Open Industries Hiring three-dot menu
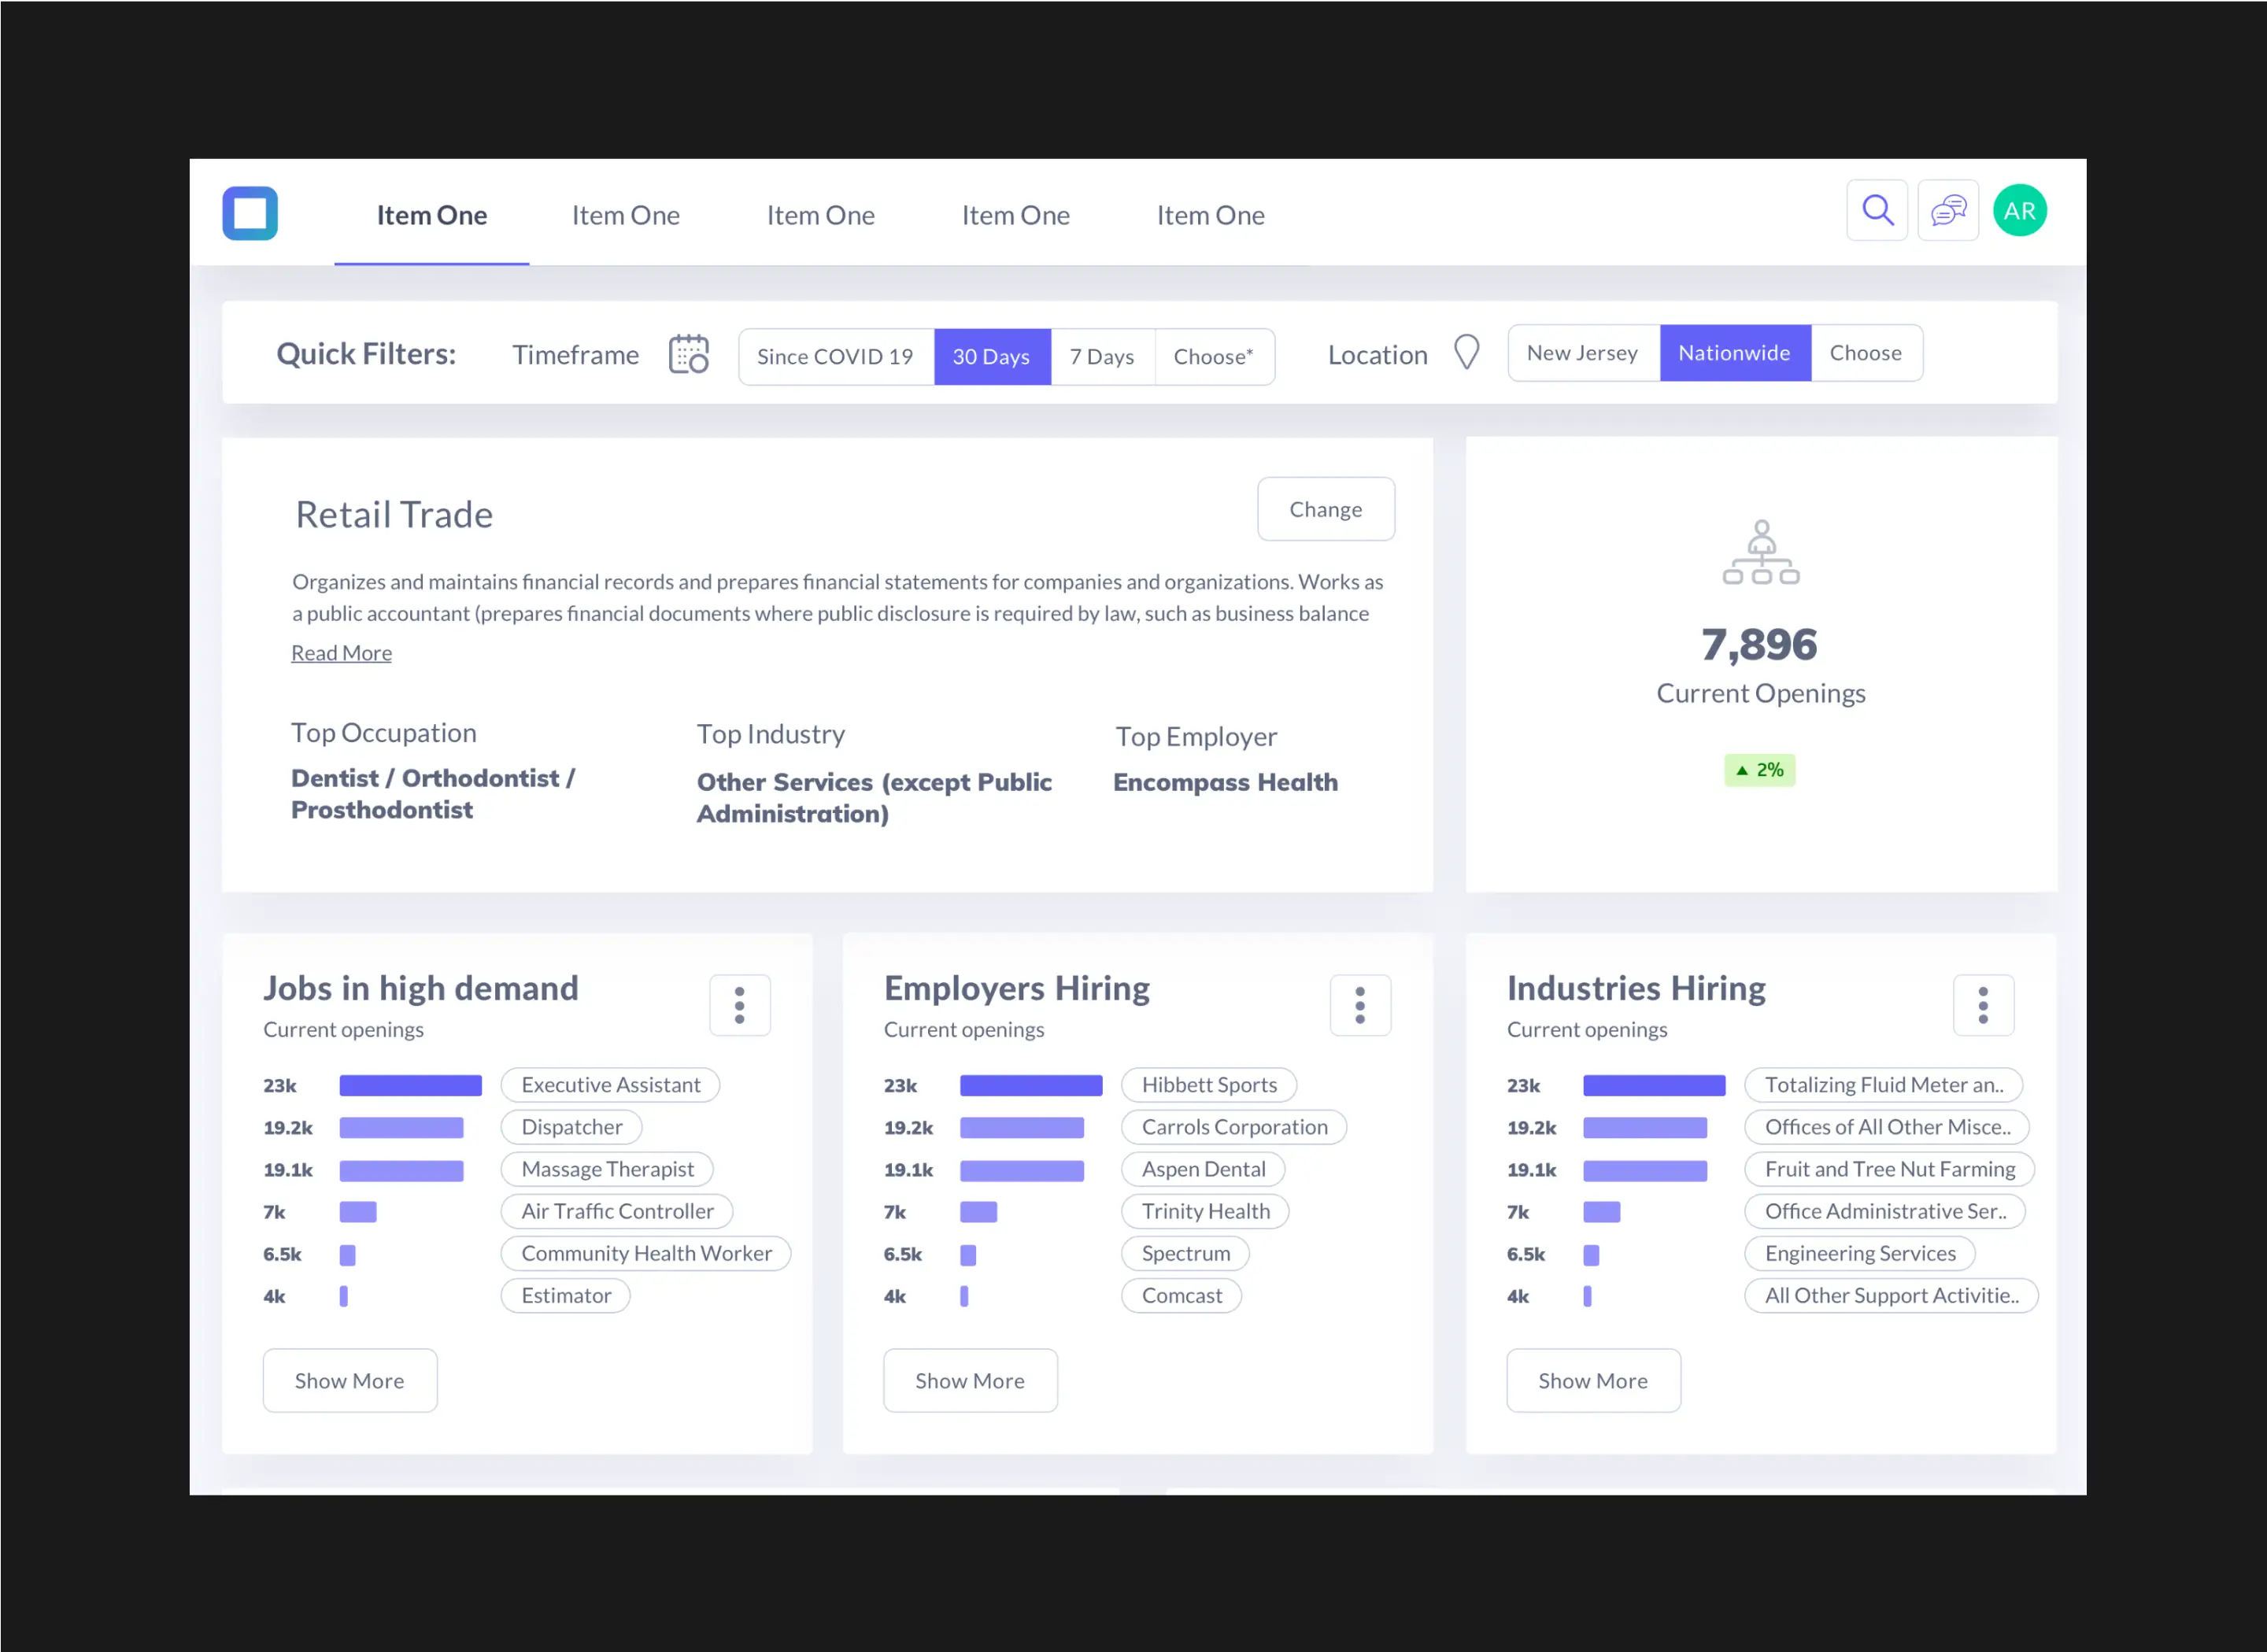The width and height of the screenshot is (2267, 1652). 1982,1005
